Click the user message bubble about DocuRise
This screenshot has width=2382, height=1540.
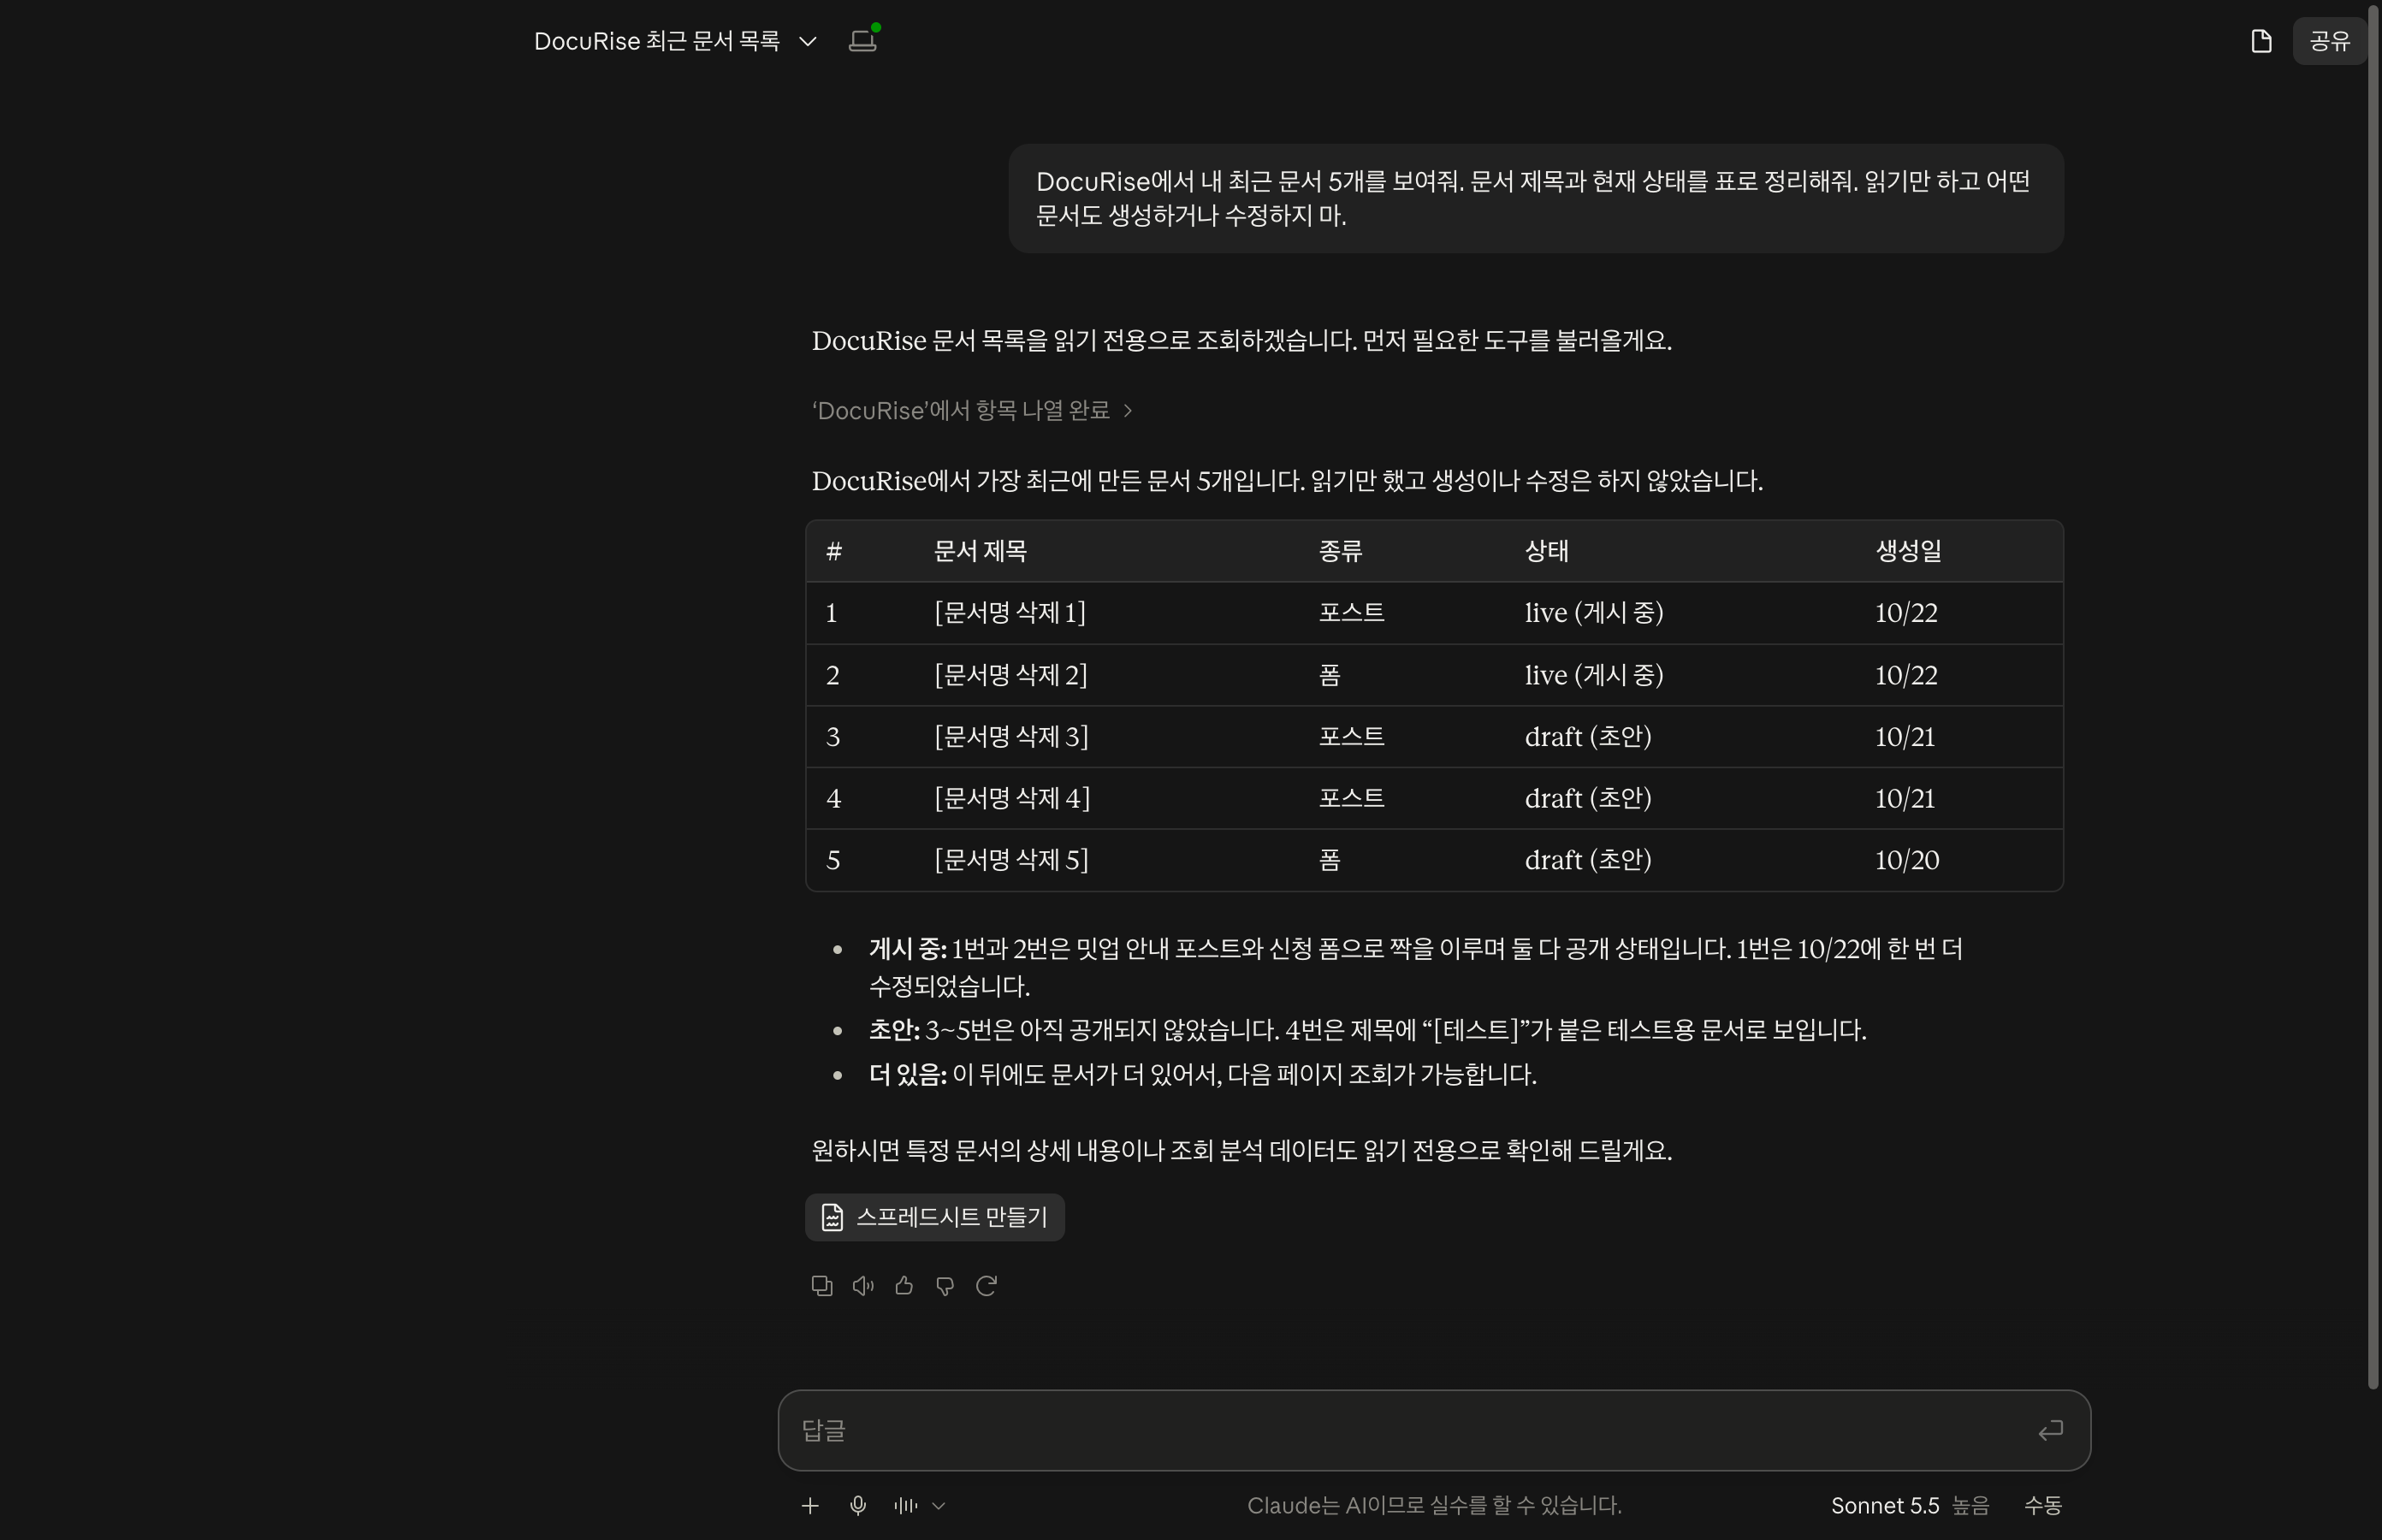[1536, 198]
